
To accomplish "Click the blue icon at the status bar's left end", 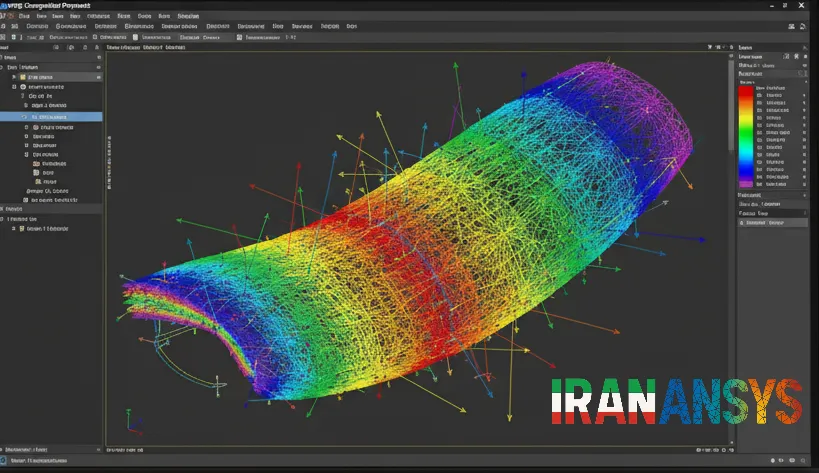I will pyautogui.click(x=3, y=460).
